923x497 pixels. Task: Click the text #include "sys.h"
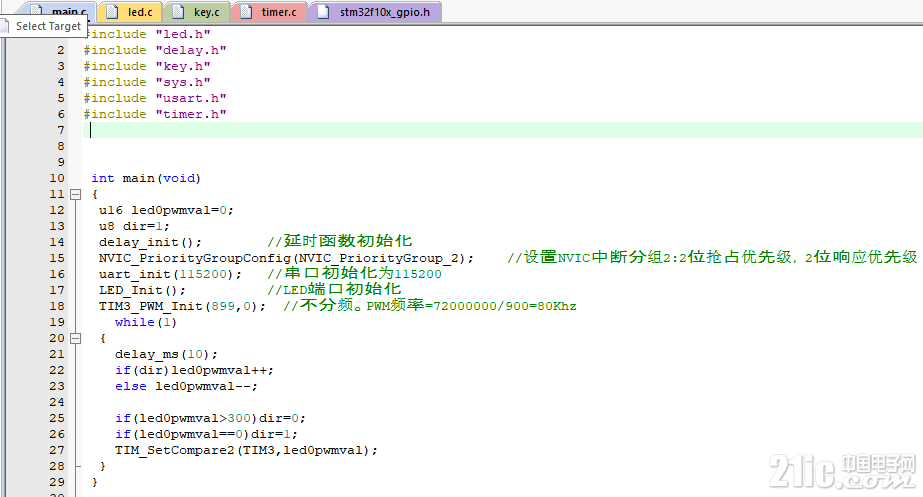point(147,82)
